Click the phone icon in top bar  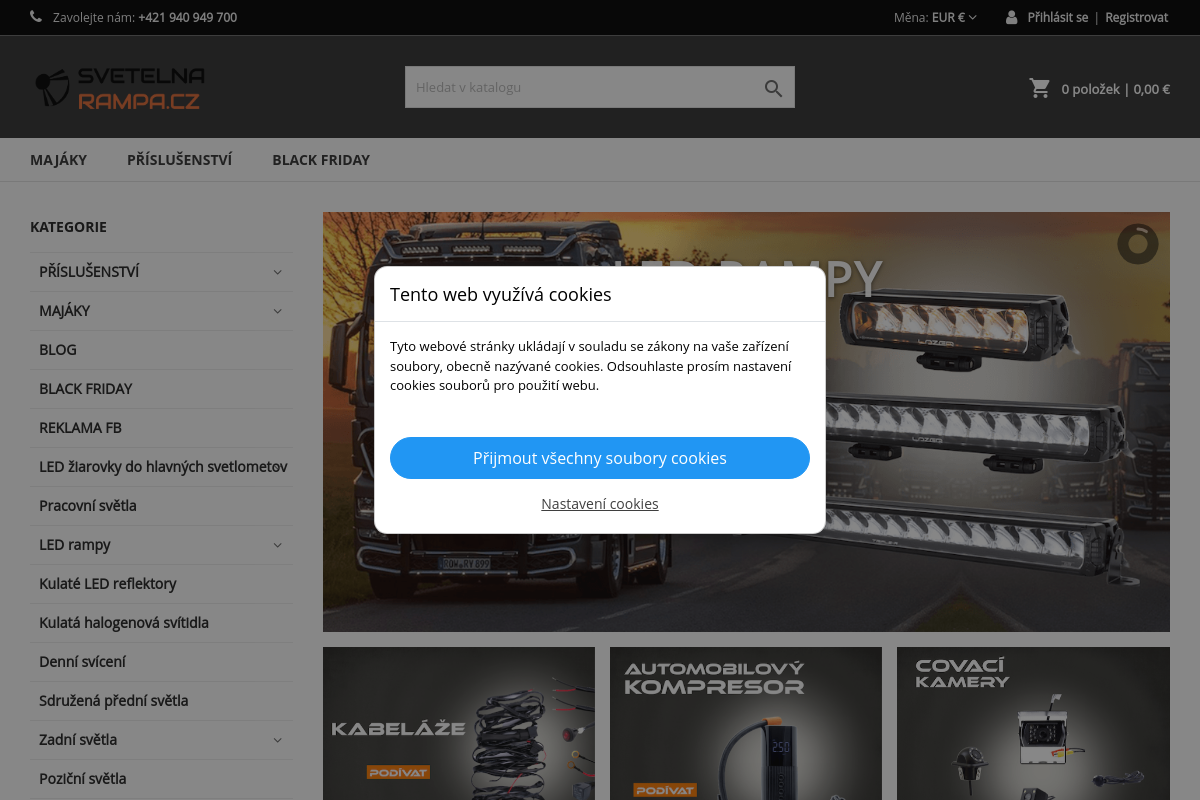coord(36,17)
